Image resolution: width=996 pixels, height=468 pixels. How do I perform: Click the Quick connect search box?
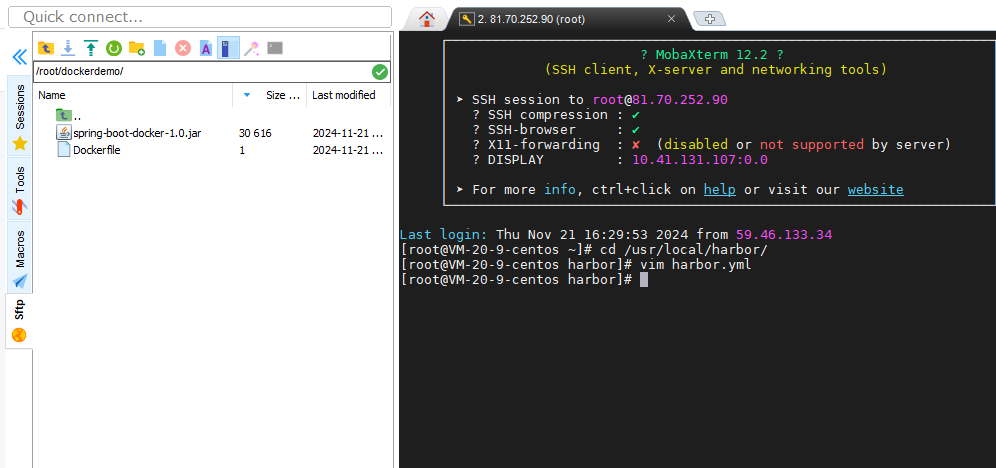point(200,17)
